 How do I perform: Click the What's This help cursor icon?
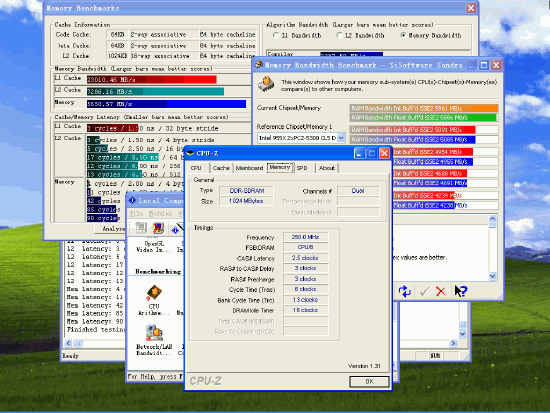pyautogui.click(x=461, y=291)
